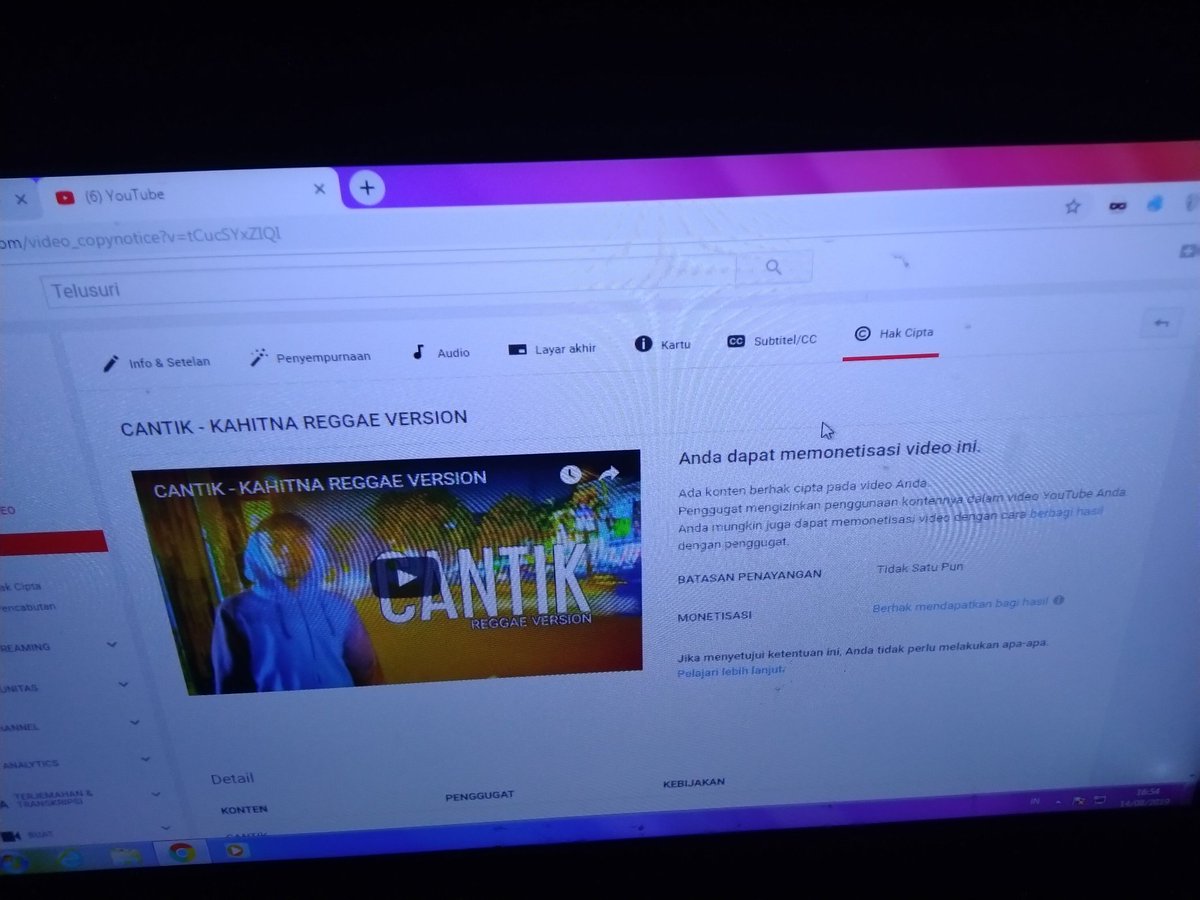Click the KONTEN column header
1200x900 pixels.
[x=244, y=809]
